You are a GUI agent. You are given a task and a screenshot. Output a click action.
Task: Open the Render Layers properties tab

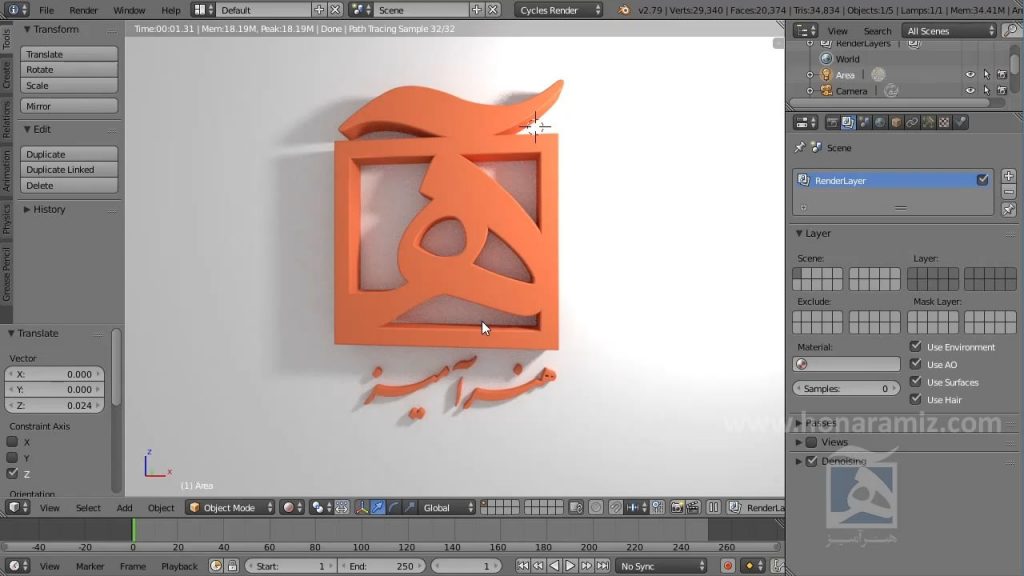(848, 122)
